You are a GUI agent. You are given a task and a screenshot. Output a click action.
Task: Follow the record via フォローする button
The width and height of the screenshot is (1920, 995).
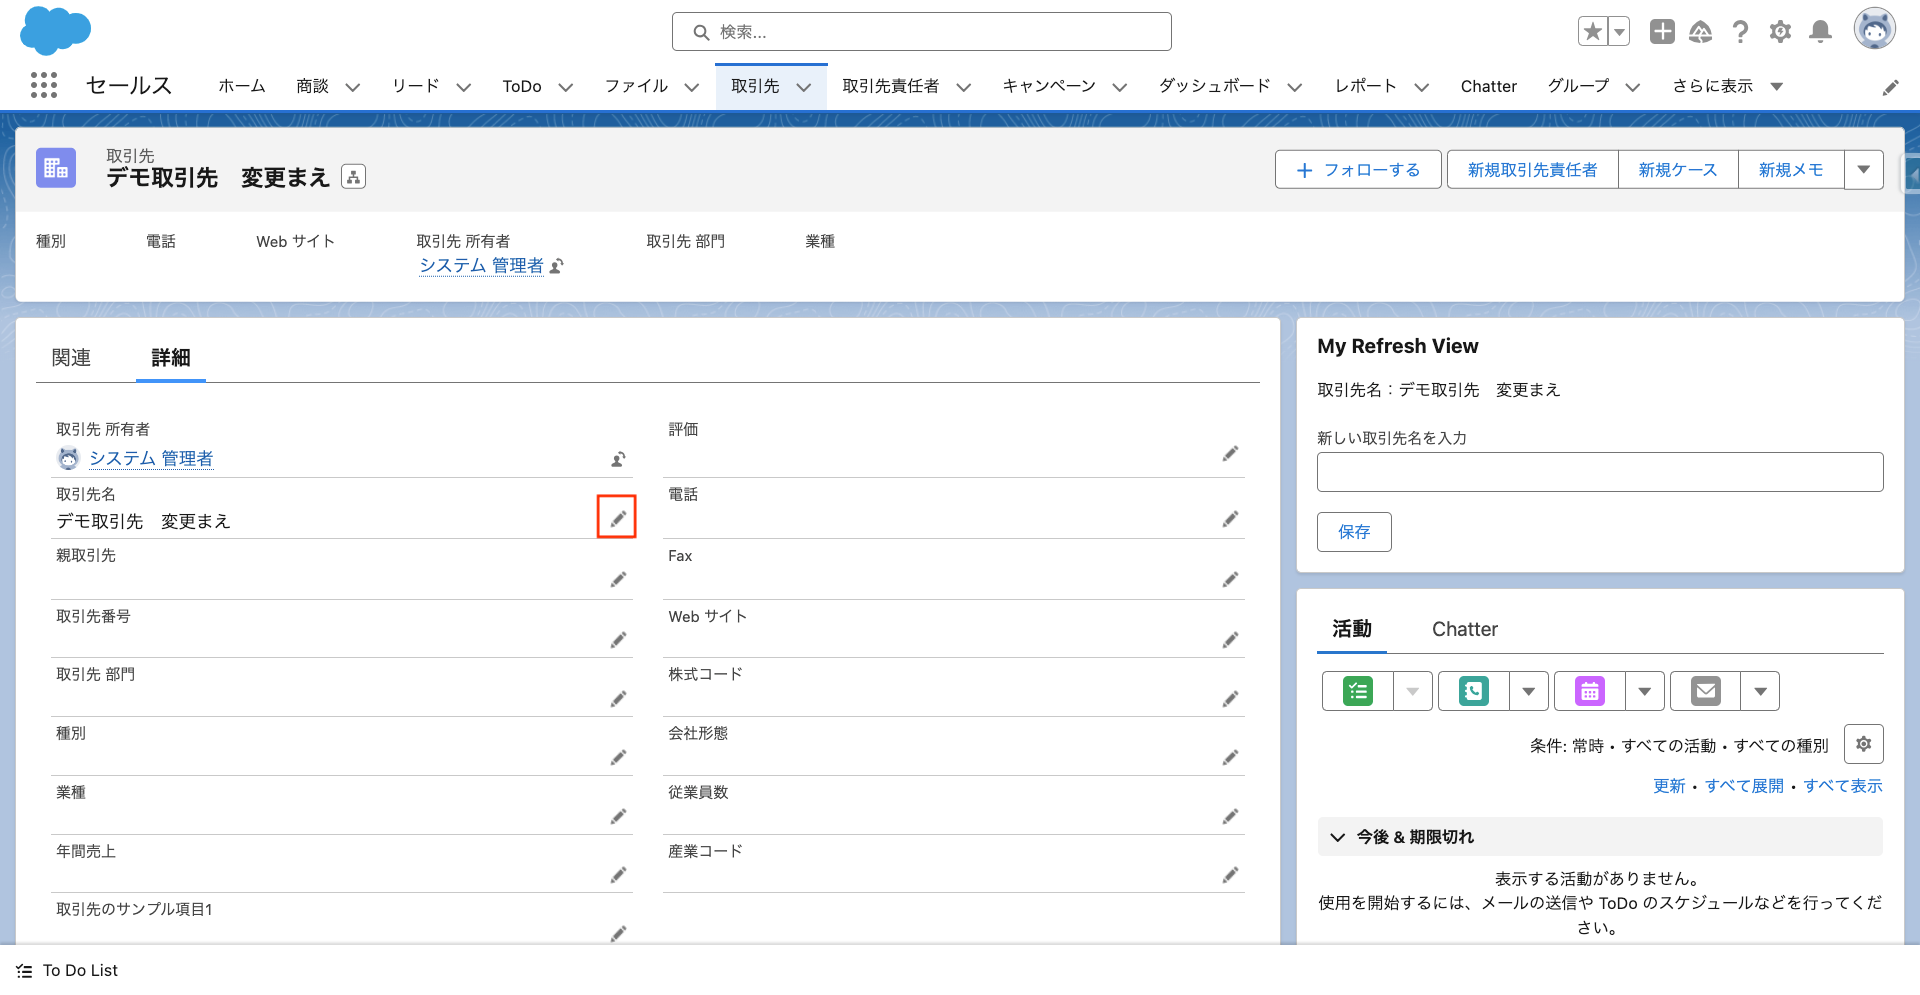[x=1357, y=169]
